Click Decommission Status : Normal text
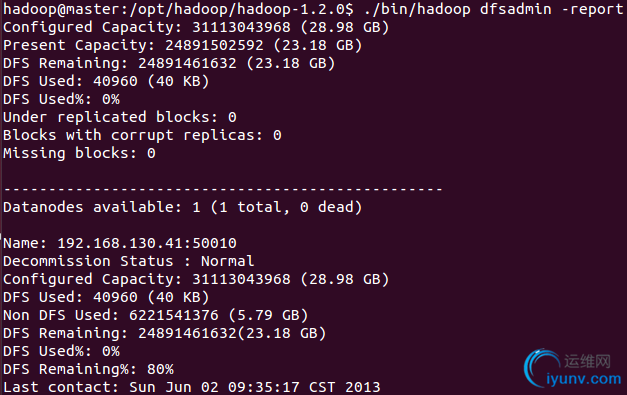The width and height of the screenshot is (627, 395). click(128, 261)
